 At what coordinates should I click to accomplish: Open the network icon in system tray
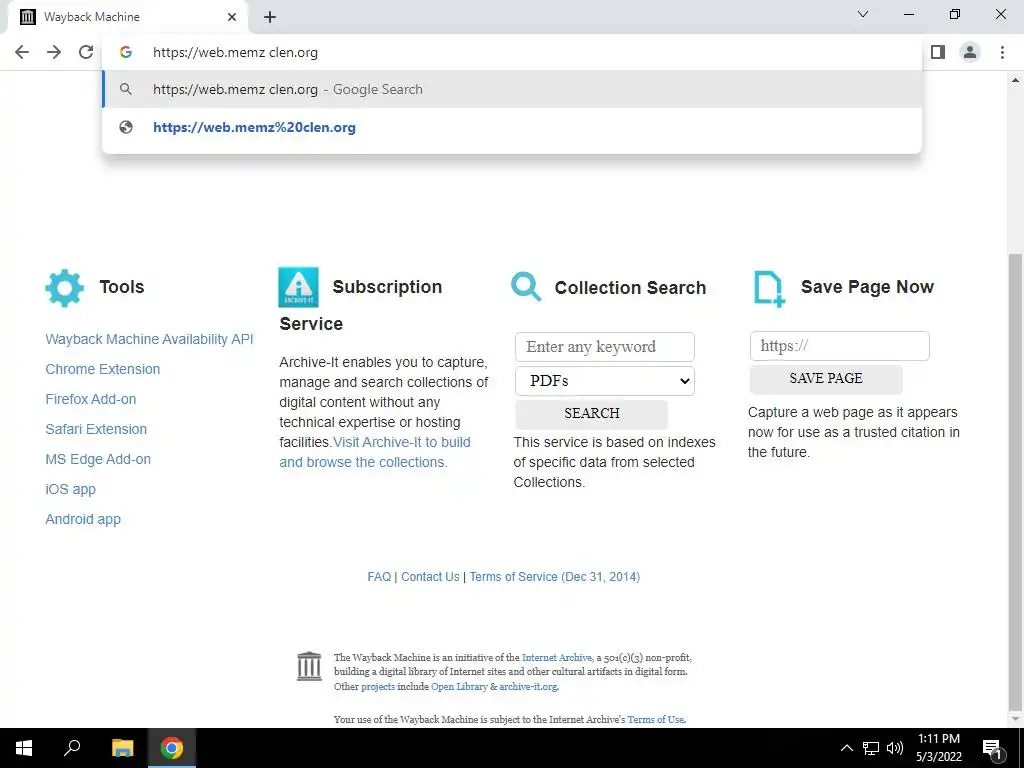[871, 748]
